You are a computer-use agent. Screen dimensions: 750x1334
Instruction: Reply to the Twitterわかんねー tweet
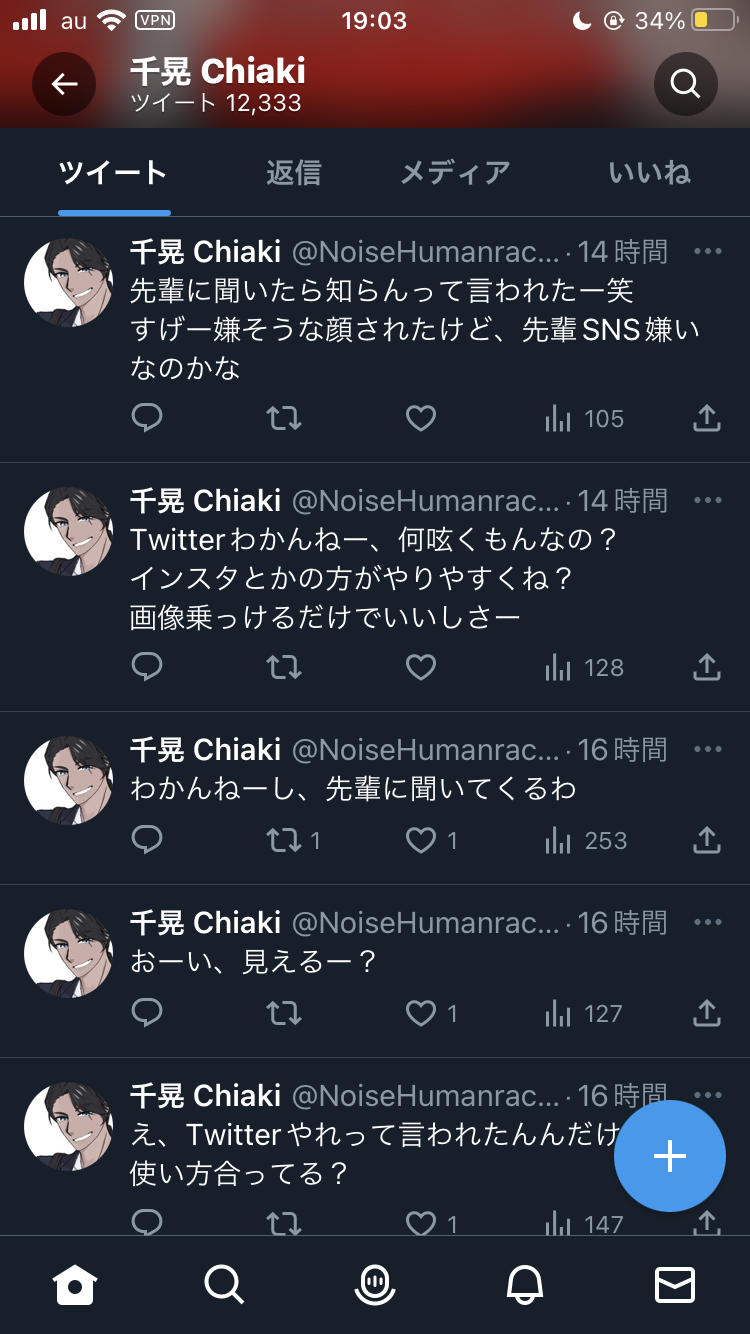point(147,667)
